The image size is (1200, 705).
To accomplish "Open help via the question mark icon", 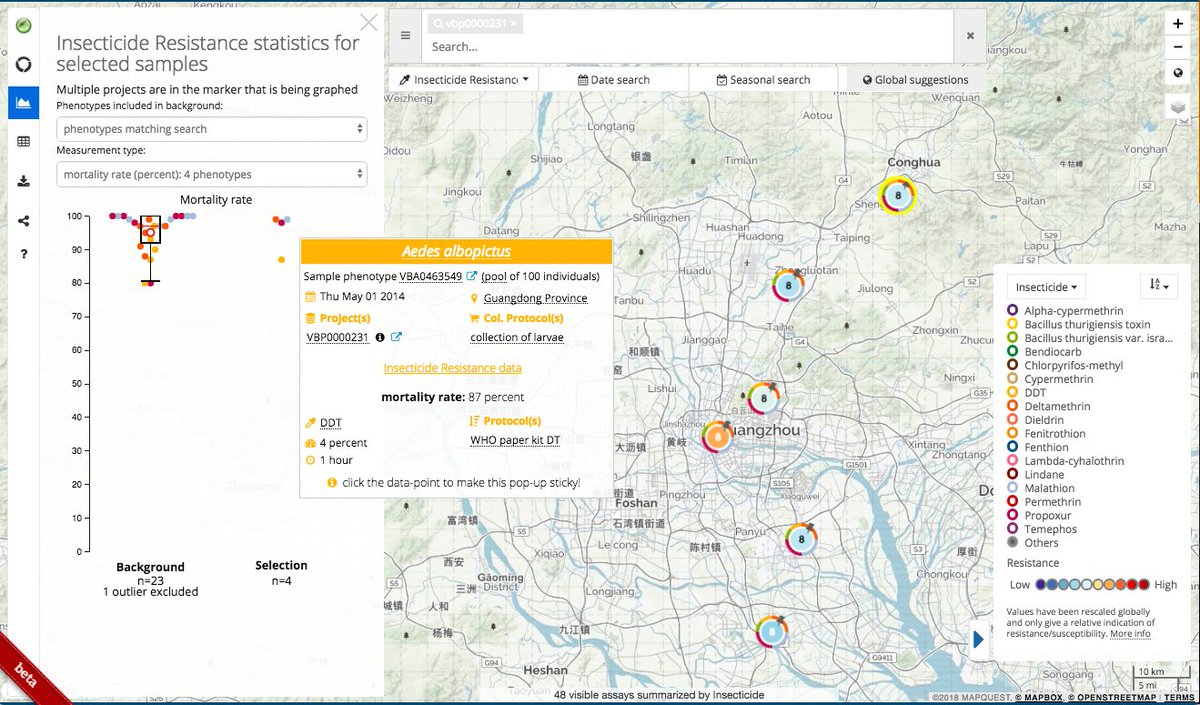I will [x=22, y=255].
